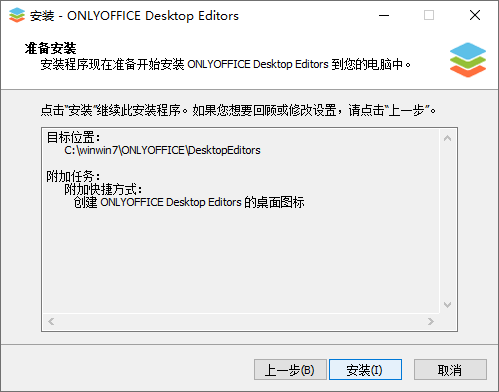Viewport: 499px width, 392px height.
Task: Click the instruction text beginning 点击"安装"继续
Action: coord(238,110)
